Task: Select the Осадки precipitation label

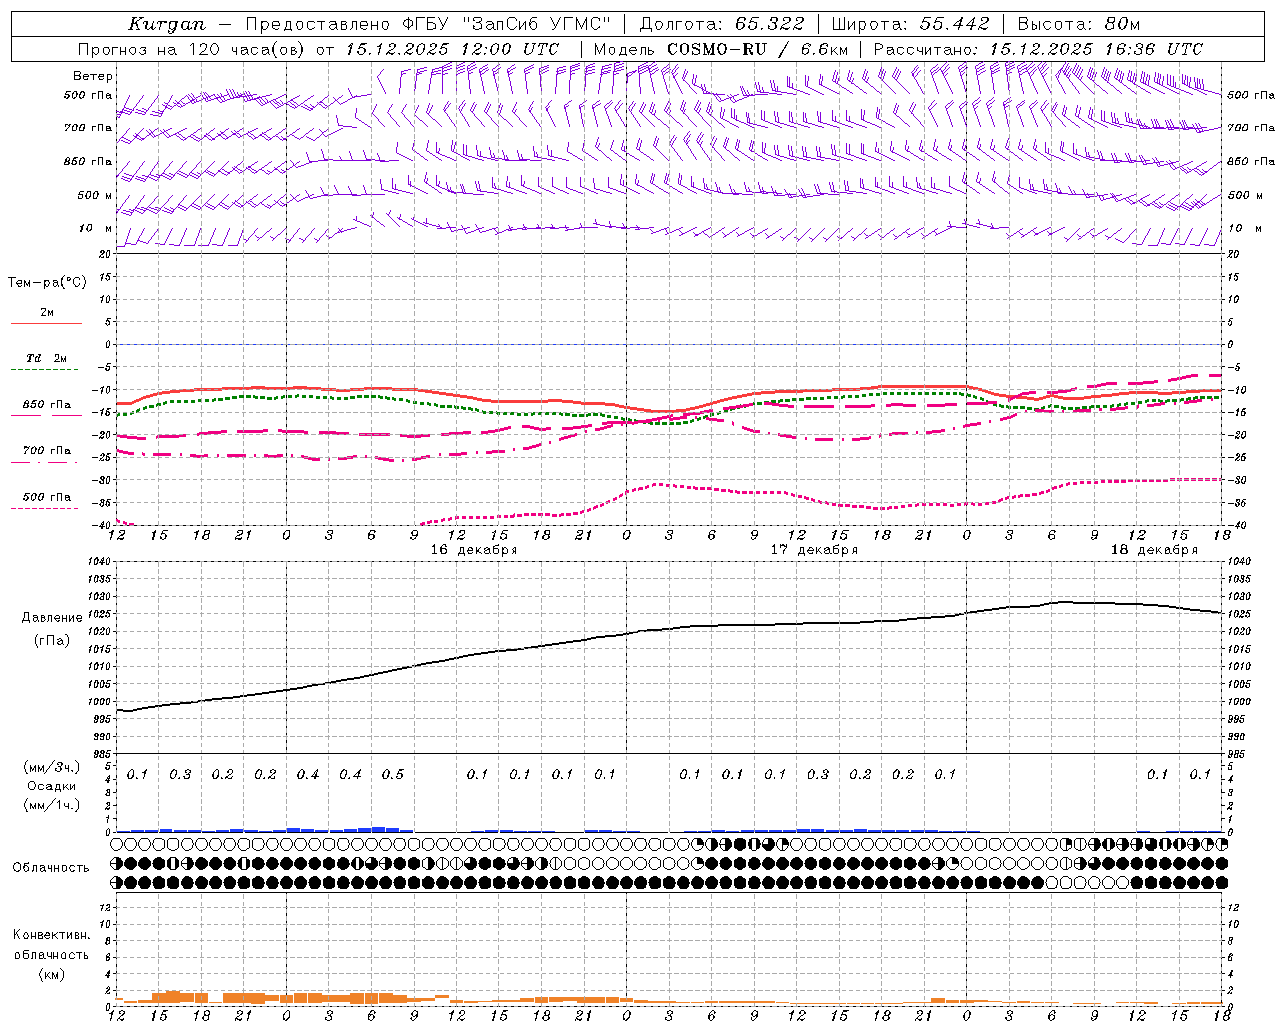Action: pyautogui.click(x=51, y=787)
